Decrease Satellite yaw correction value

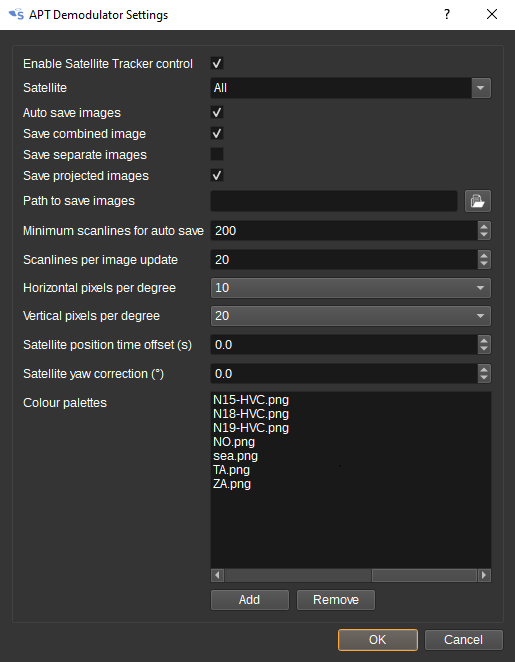[484, 378]
